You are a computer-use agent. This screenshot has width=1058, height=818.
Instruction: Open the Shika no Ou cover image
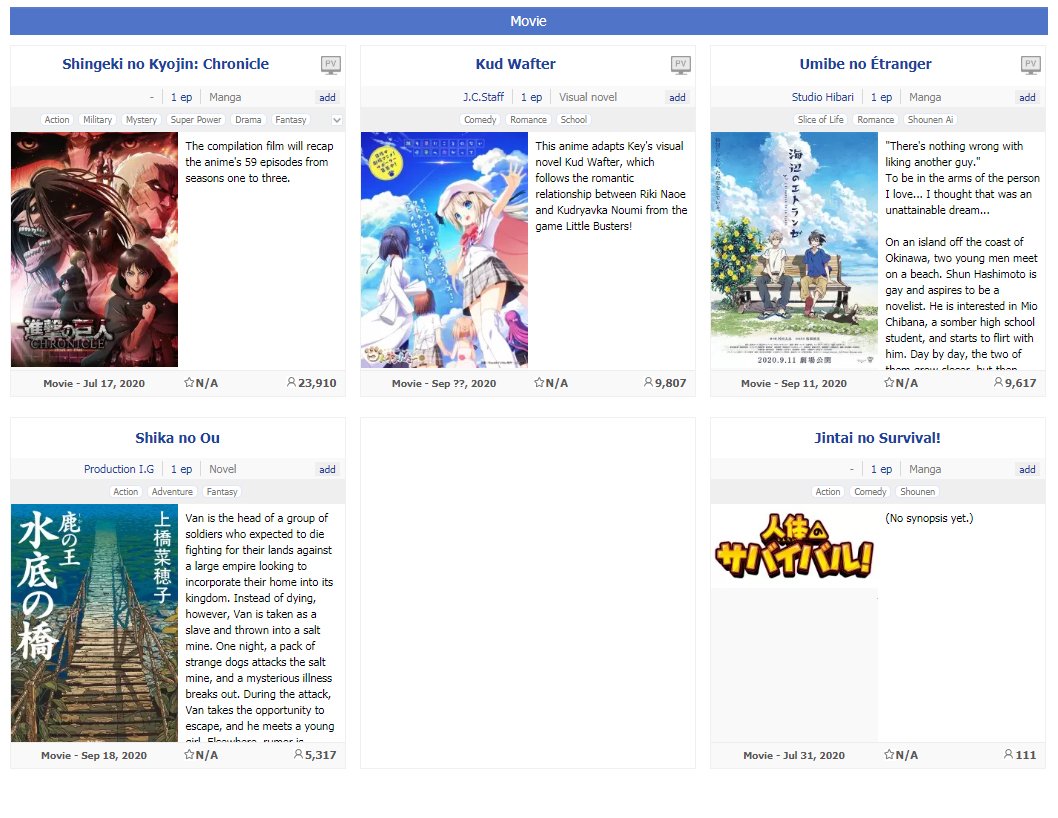(x=94, y=623)
